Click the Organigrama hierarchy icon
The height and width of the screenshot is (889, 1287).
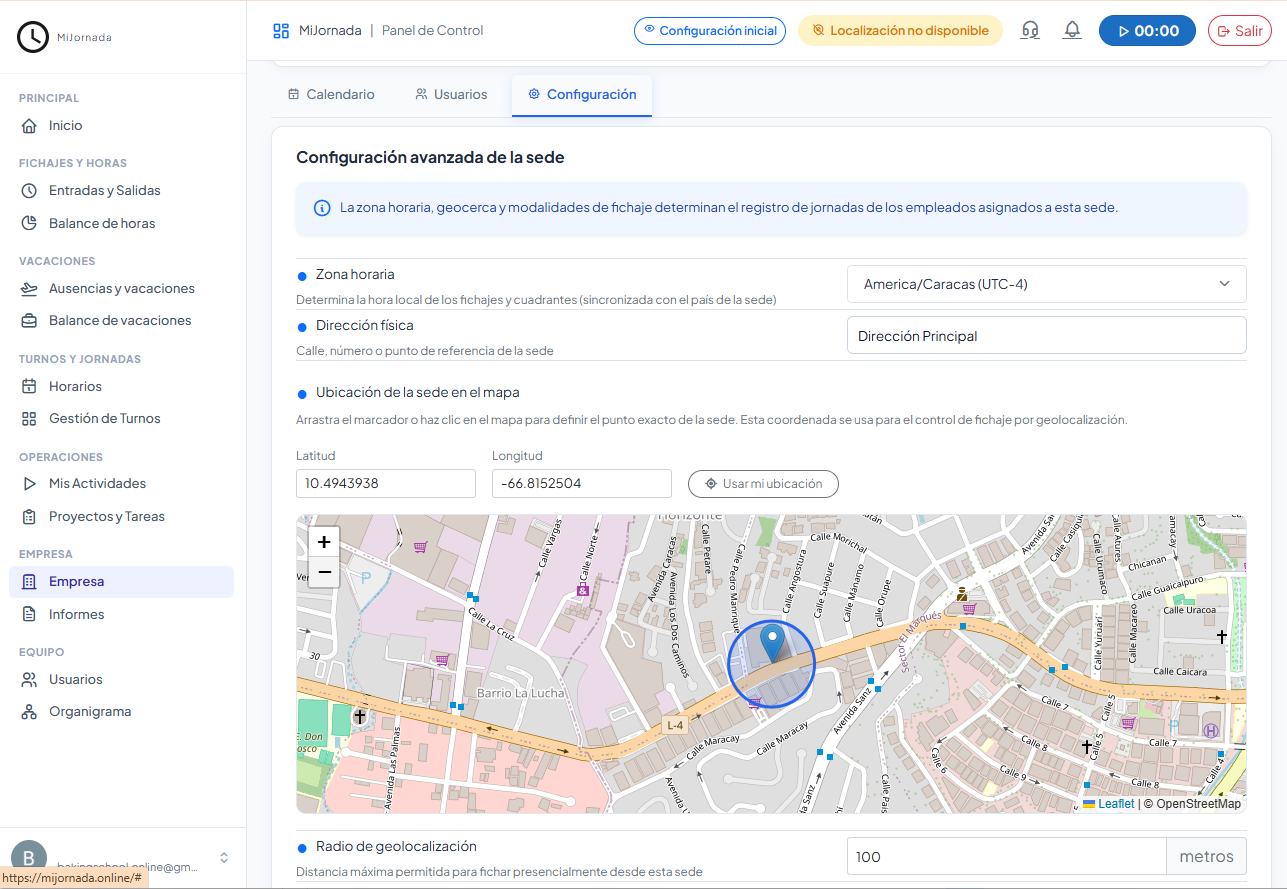click(29, 712)
